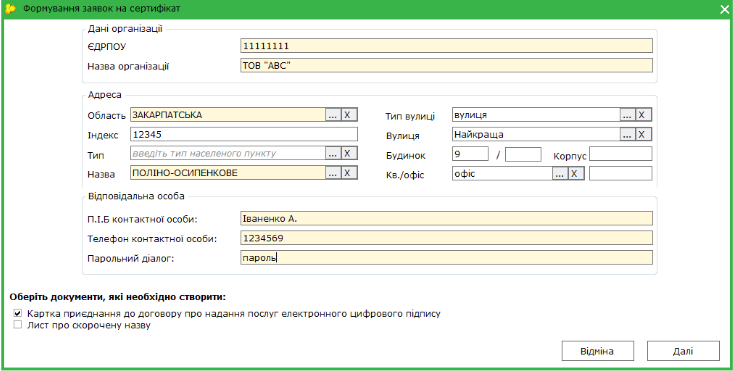
Task: Open the Область lookup with ellipsis button
Action: [333, 115]
